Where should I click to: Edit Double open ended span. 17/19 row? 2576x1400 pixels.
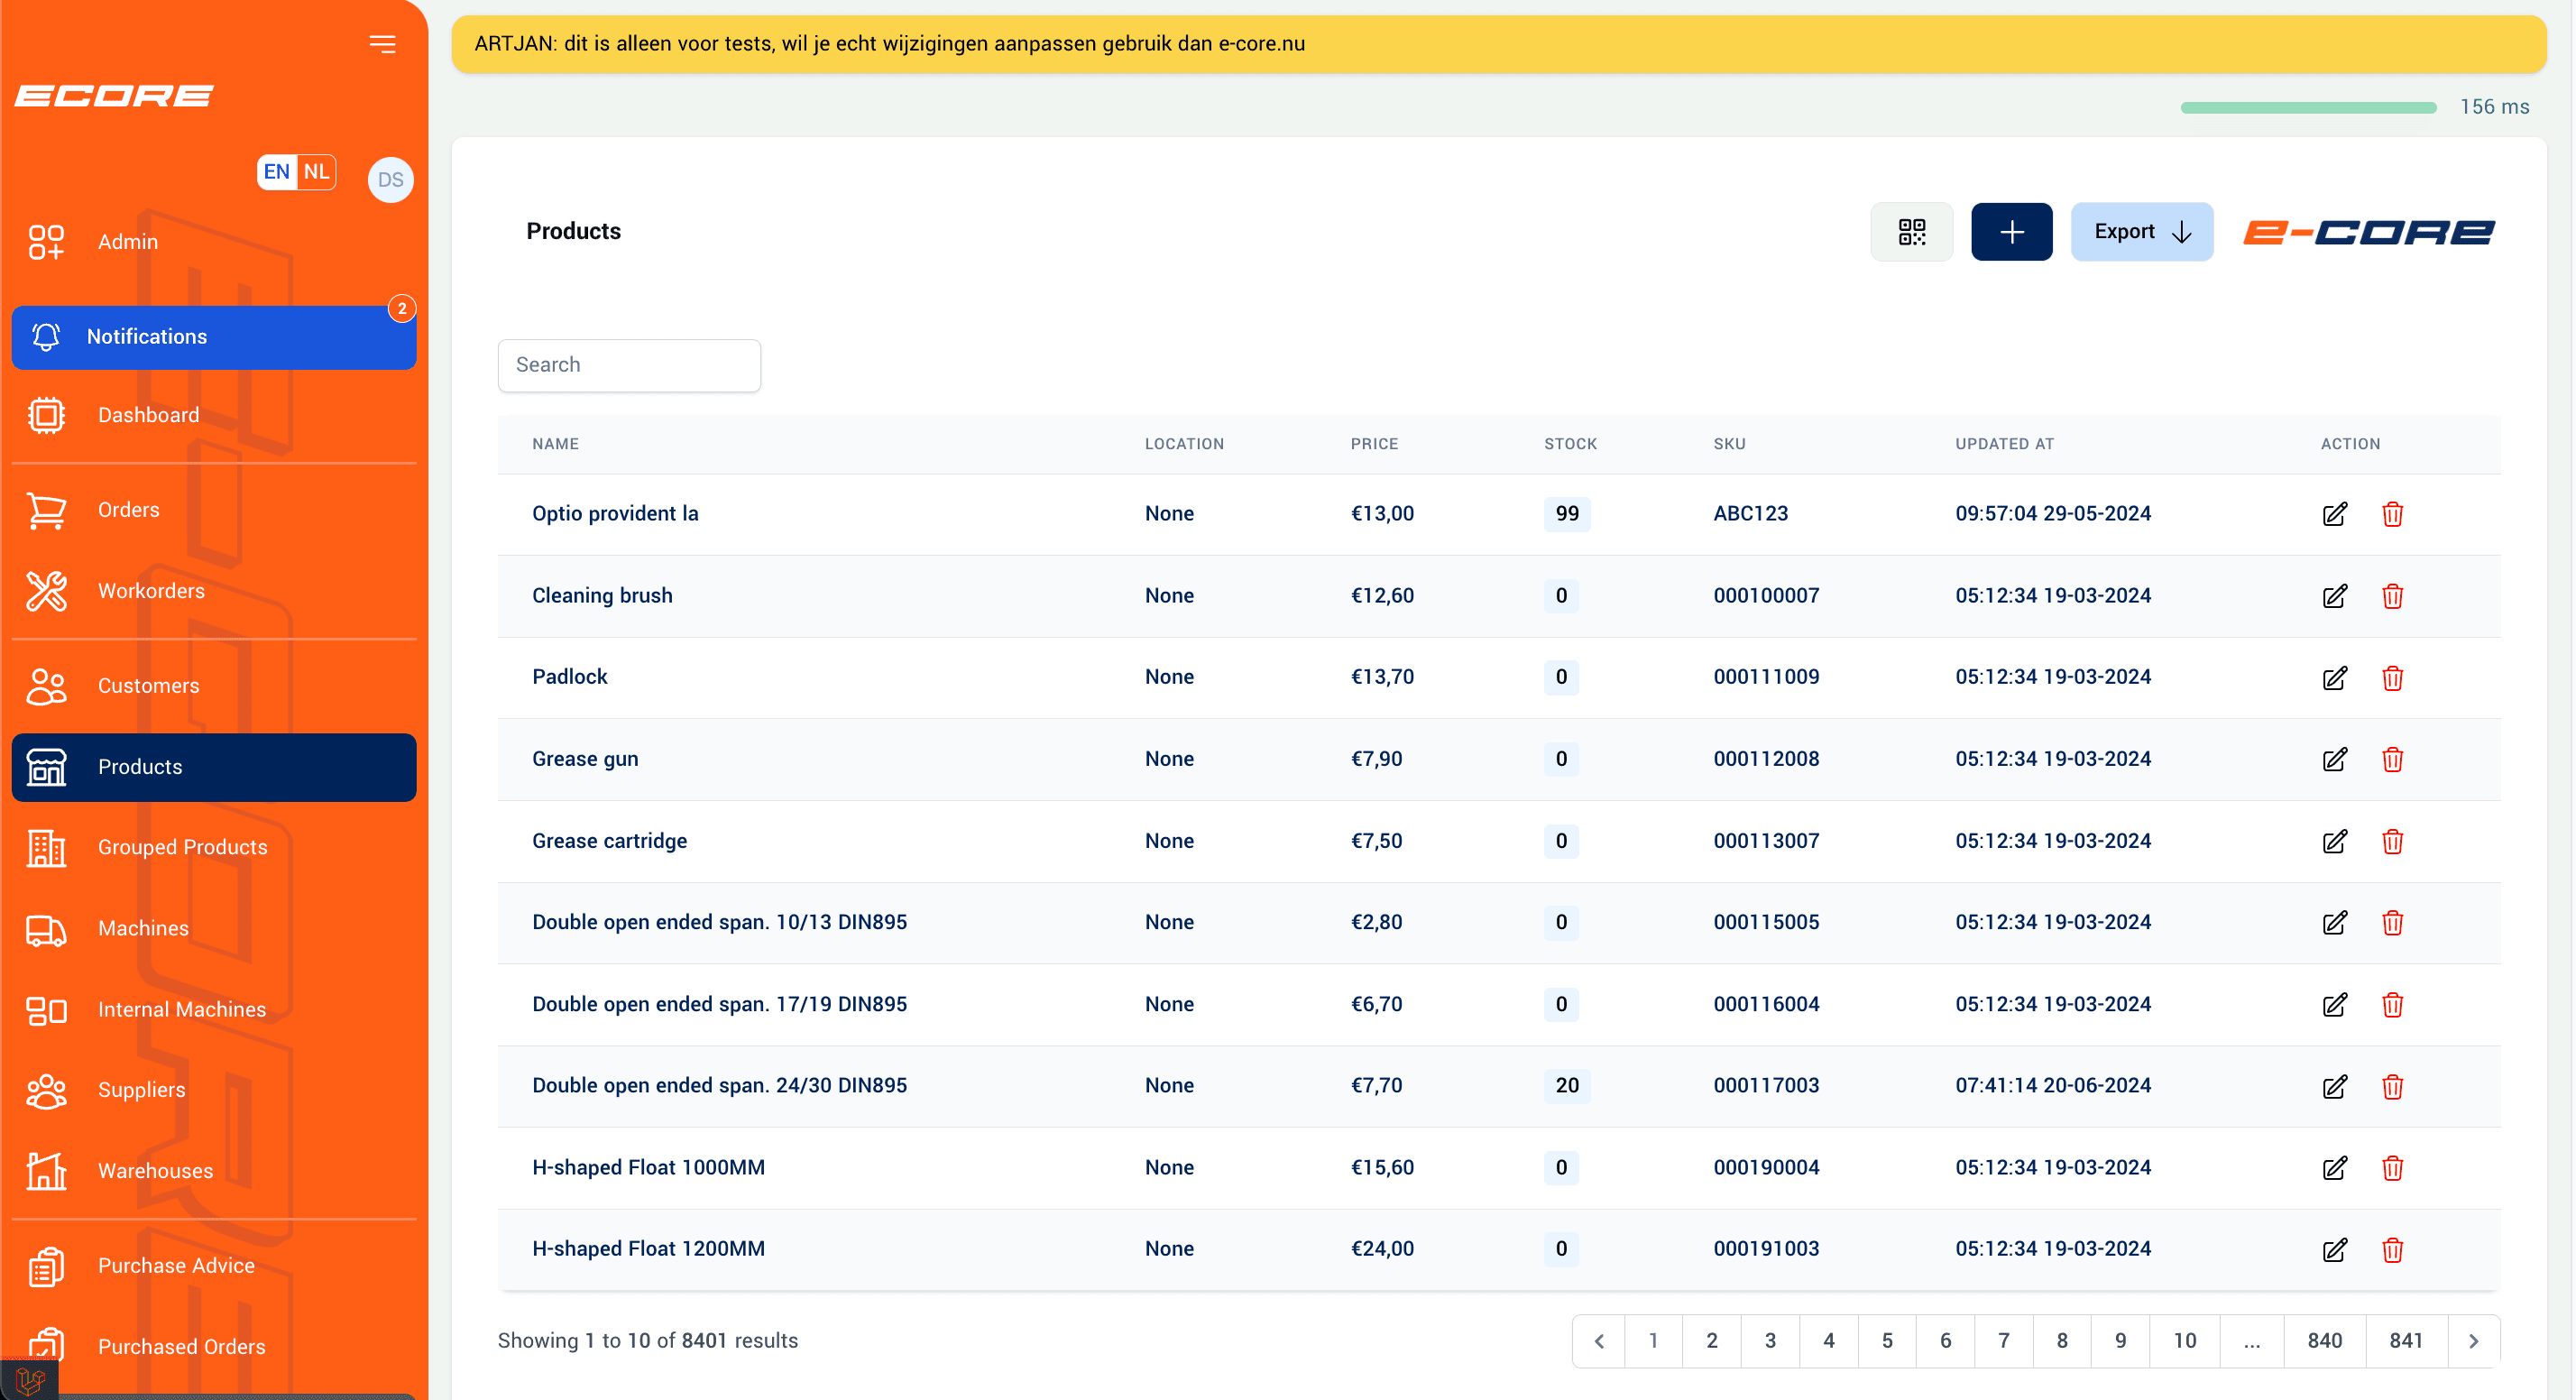point(2334,1004)
